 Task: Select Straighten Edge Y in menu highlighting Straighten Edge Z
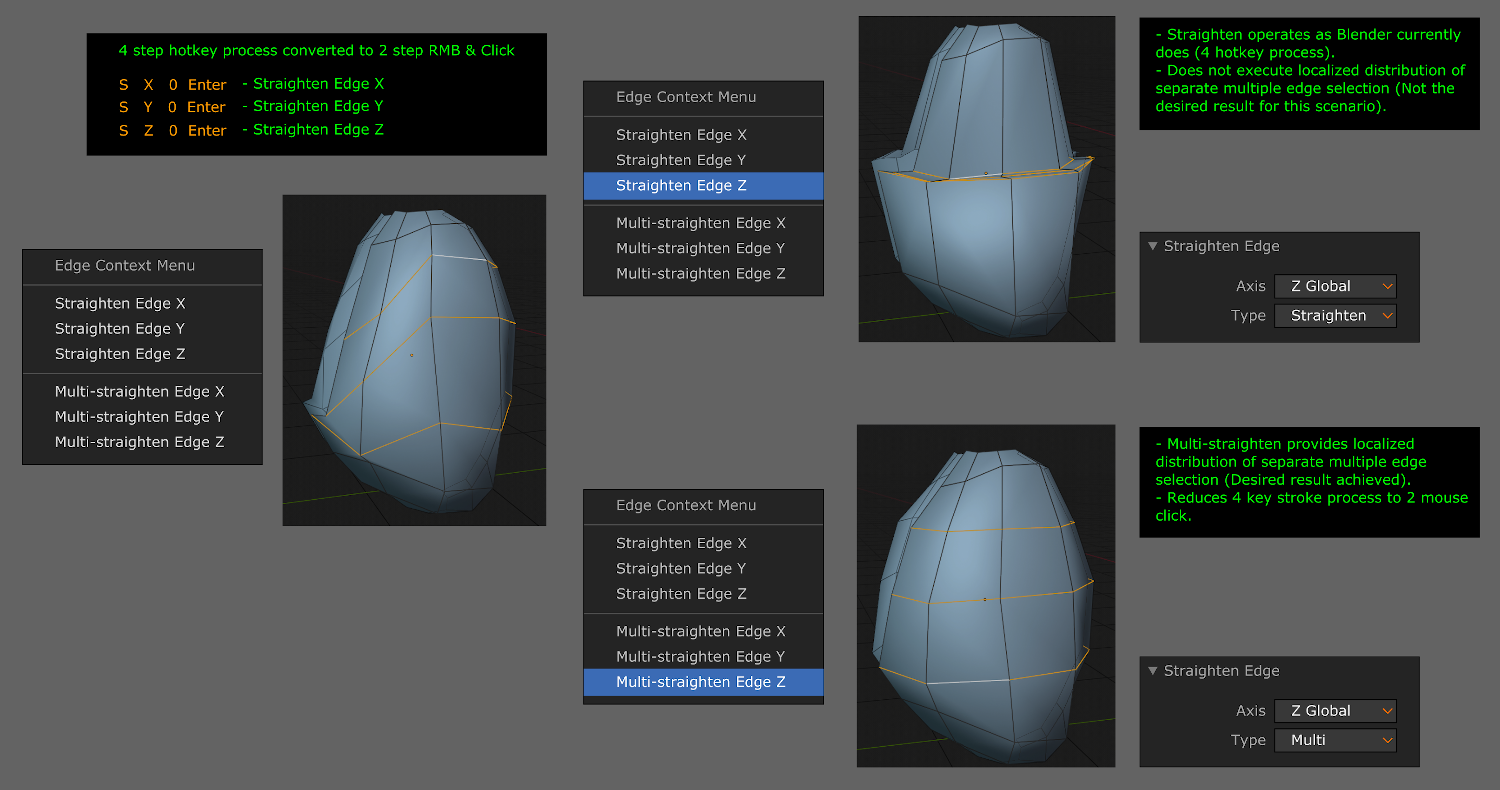click(703, 159)
